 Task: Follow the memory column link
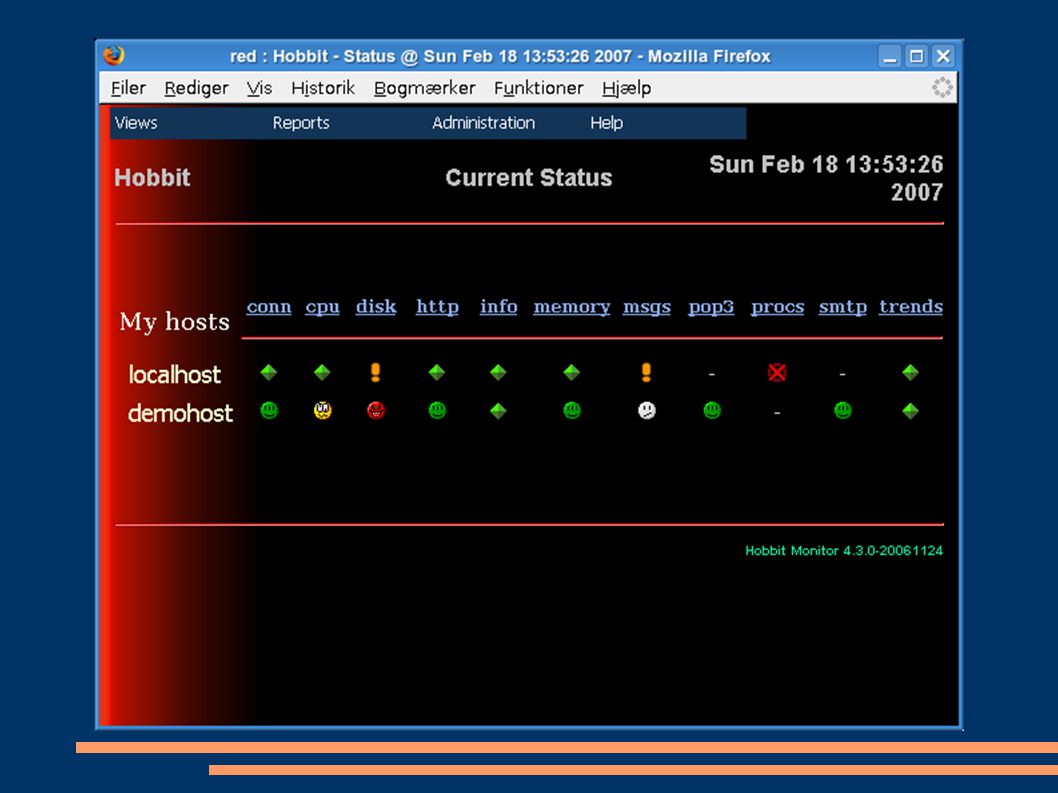pos(572,306)
